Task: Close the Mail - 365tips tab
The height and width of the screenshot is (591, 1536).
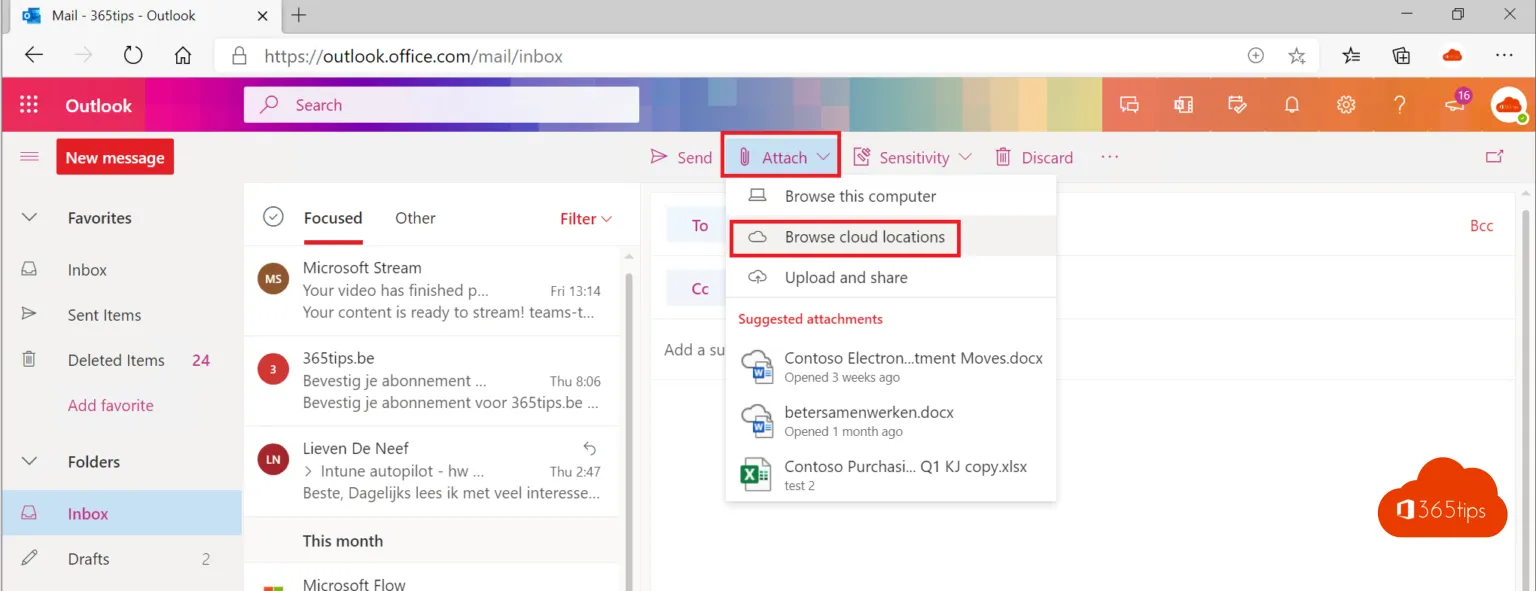Action: click(263, 16)
